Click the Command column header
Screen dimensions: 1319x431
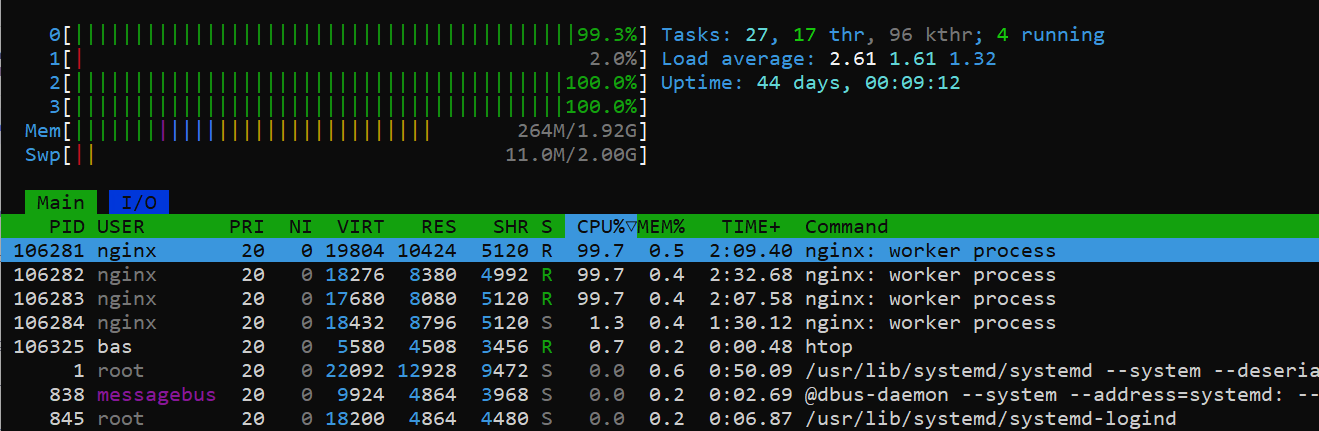tap(846, 227)
